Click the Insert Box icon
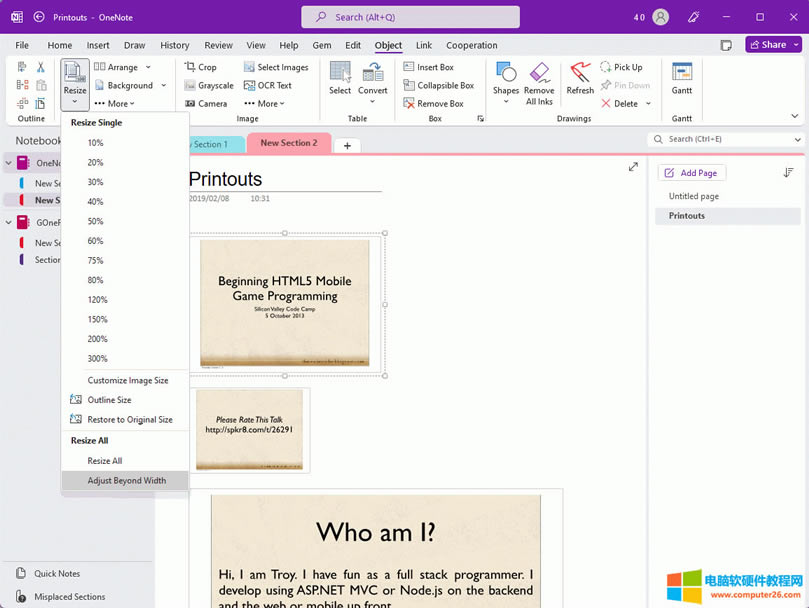This screenshot has width=809, height=608. tap(409, 67)
